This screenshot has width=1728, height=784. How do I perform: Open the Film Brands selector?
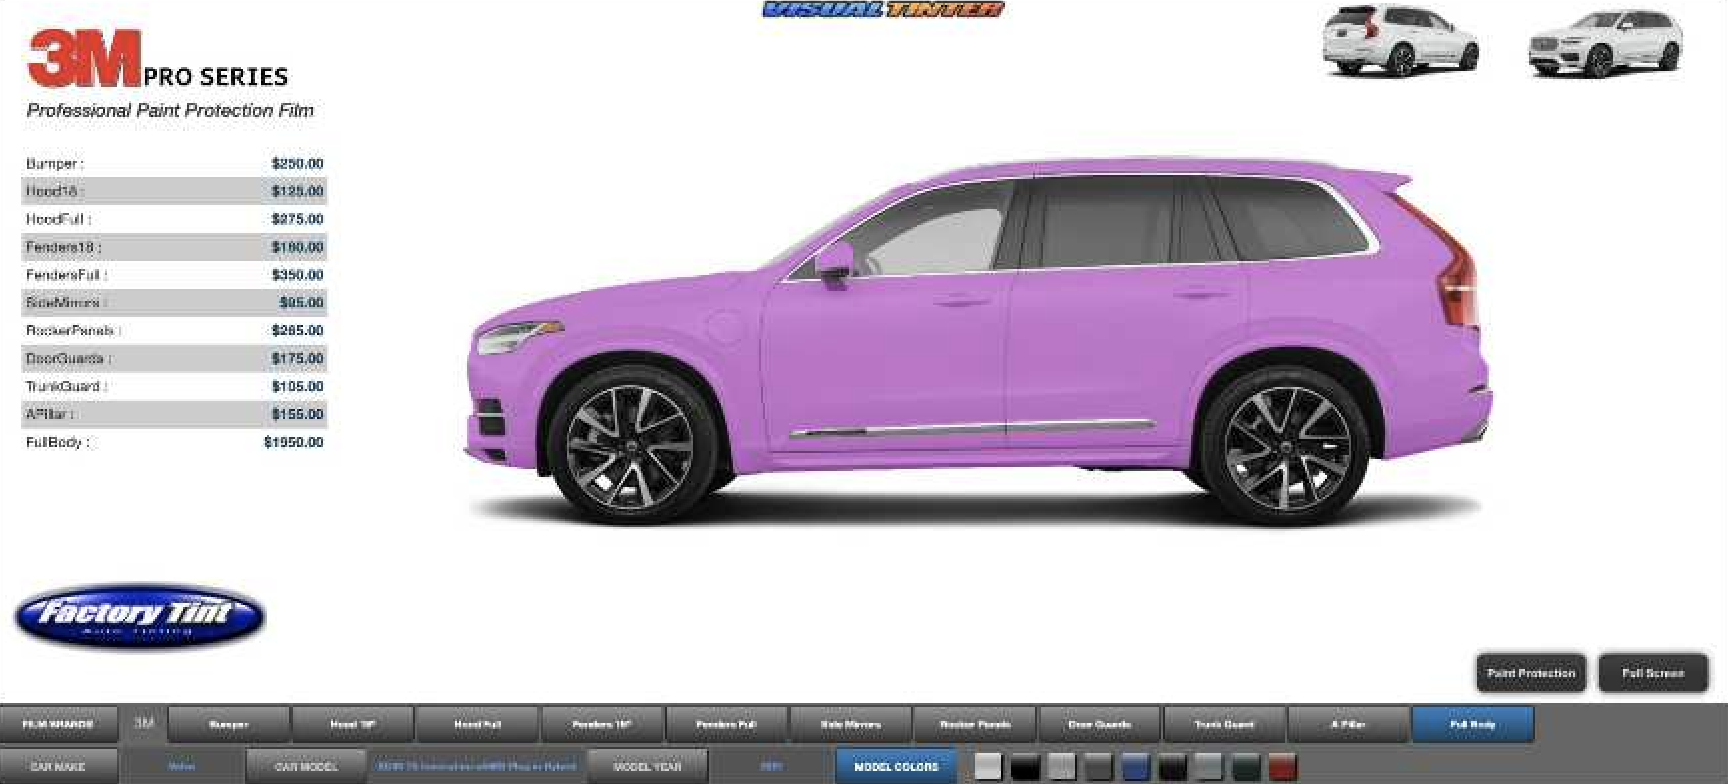59,724
